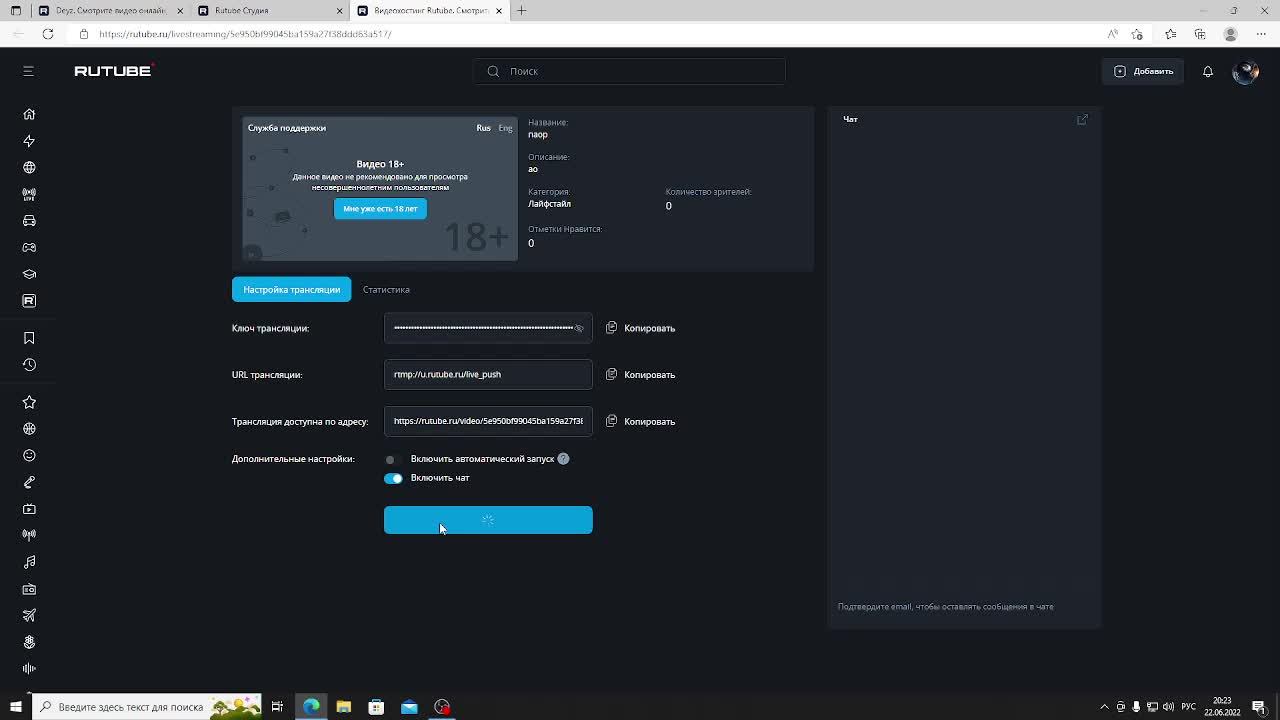Show hidden system tray icons
1280x720 pixels.
point(1104,707)
